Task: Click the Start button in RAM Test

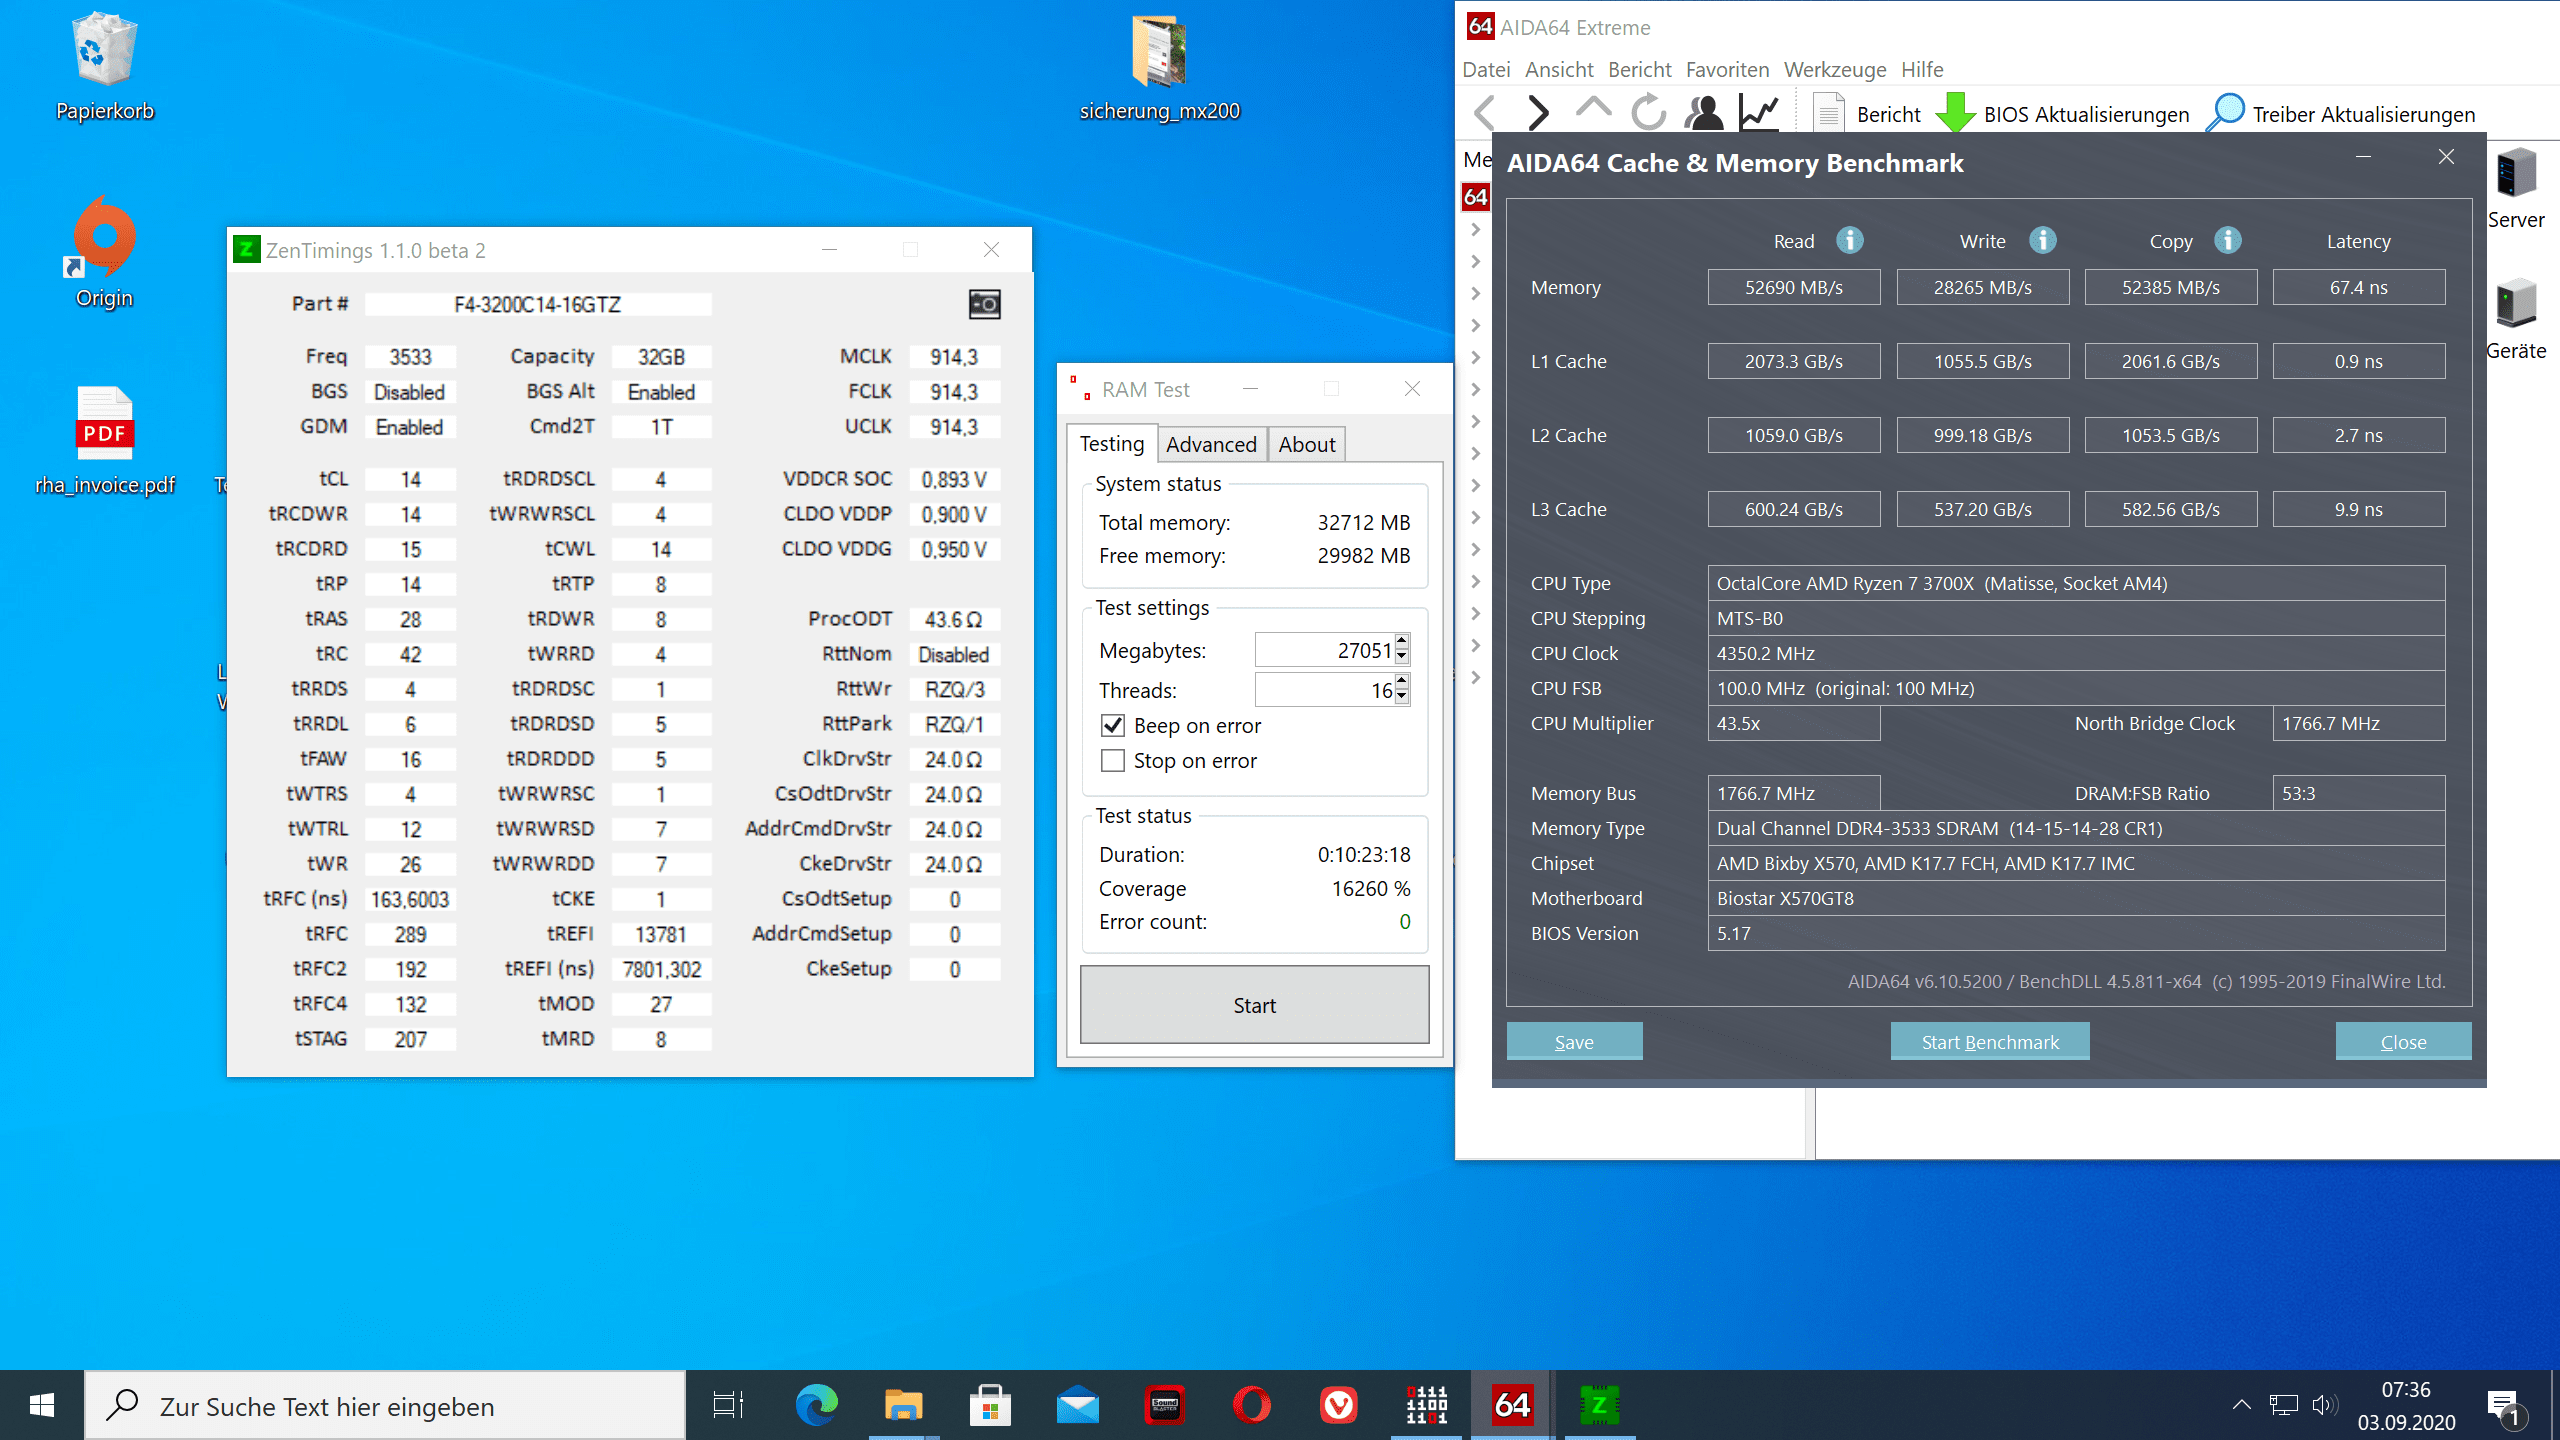Action: 1254,1005
